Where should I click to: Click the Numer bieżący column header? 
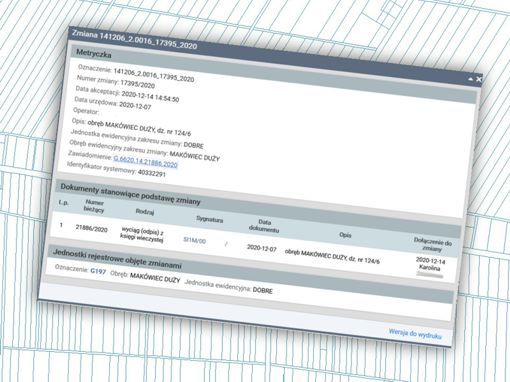point(94,206)
